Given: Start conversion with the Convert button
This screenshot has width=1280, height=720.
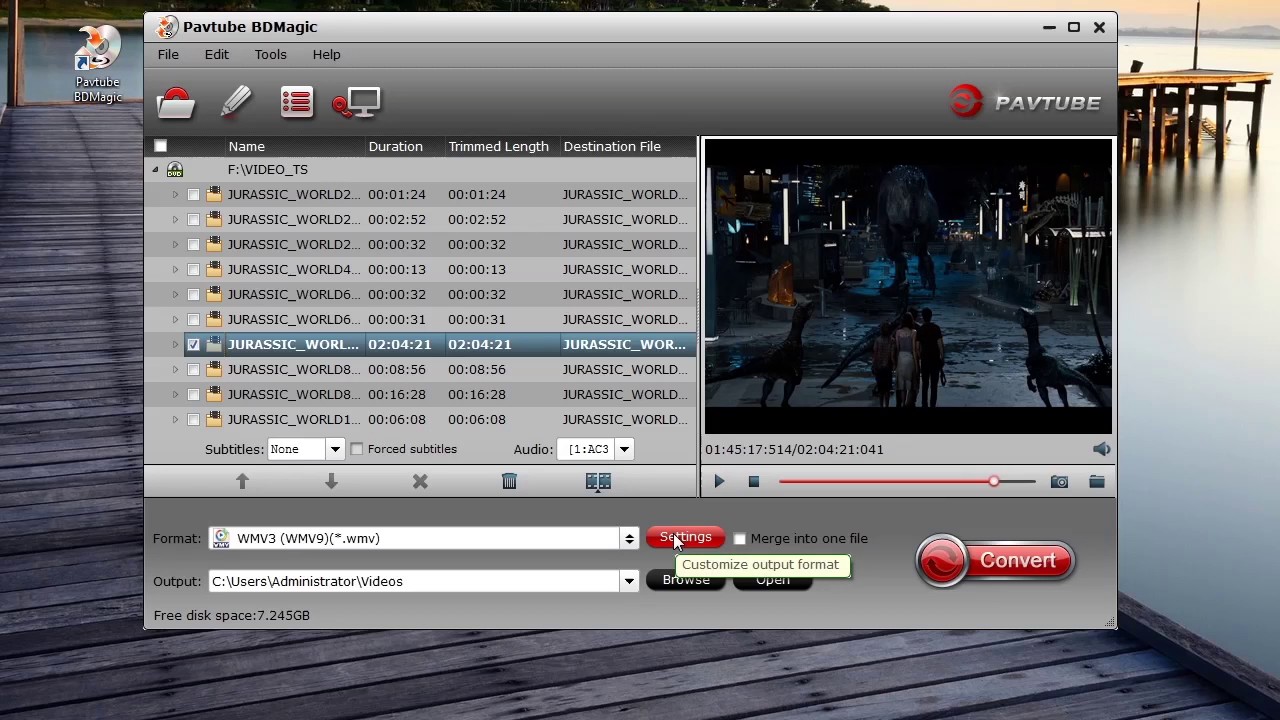Looking at the screenshot, I should click(995, 561).
